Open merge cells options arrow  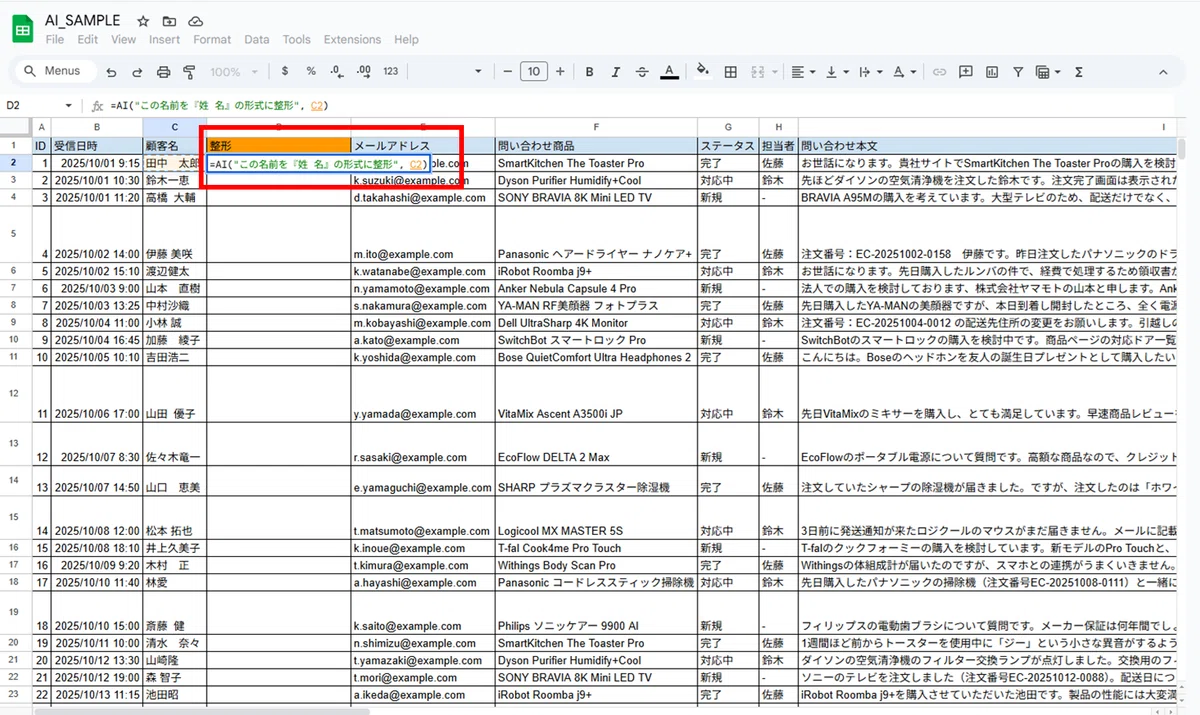pos(773,72)
